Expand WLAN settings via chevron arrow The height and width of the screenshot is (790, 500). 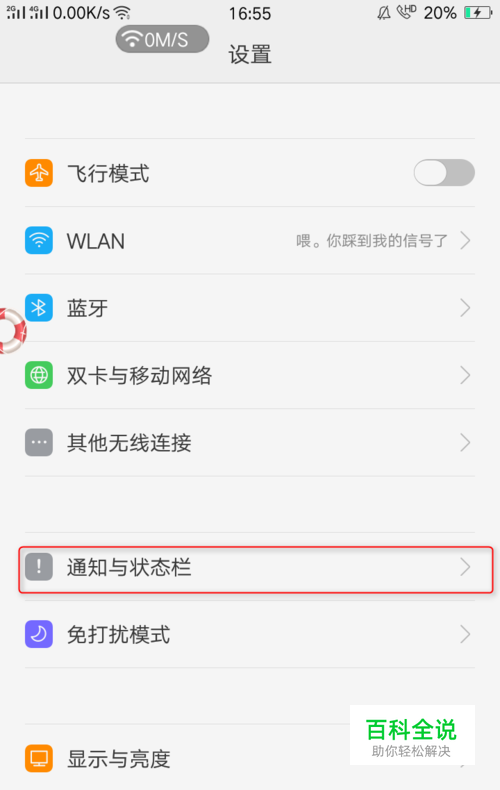pyautogui.click(x=465, y=240)
